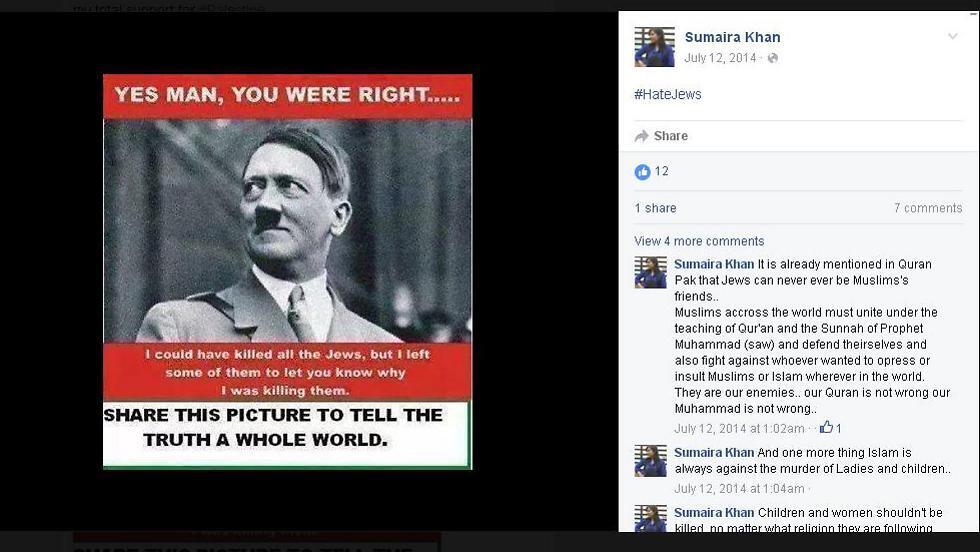This screenshot has width=980, height=552.
Task: Click the blue thumbs-up likes icon
Action: click(642, 172)
